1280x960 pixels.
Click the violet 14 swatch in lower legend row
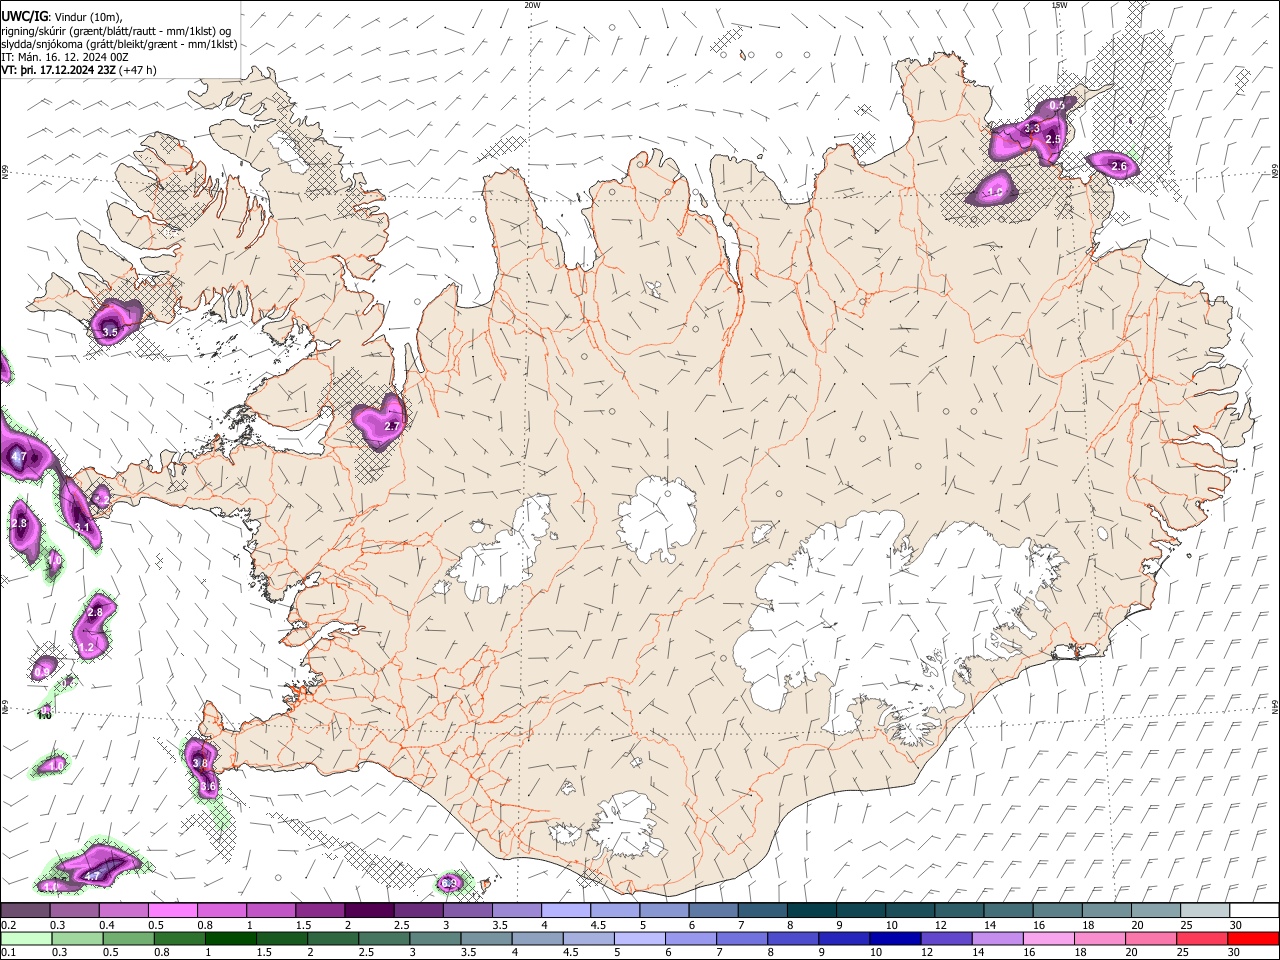(x=996, y=938)
